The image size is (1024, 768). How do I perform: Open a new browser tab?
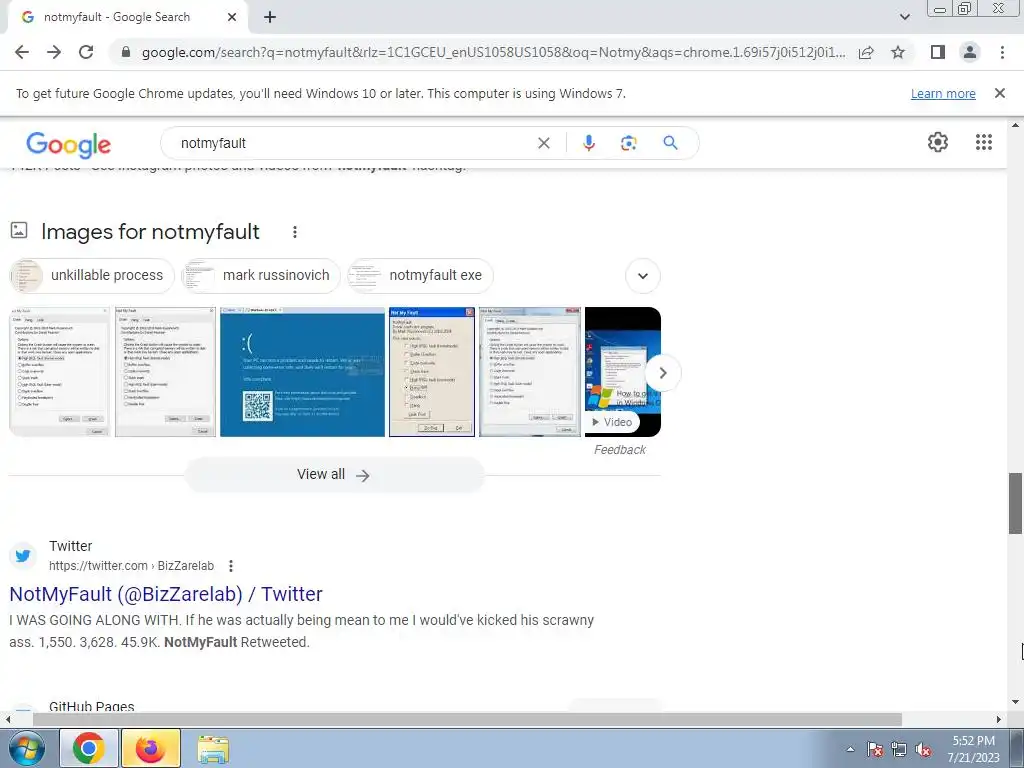[x=270, y=17]
